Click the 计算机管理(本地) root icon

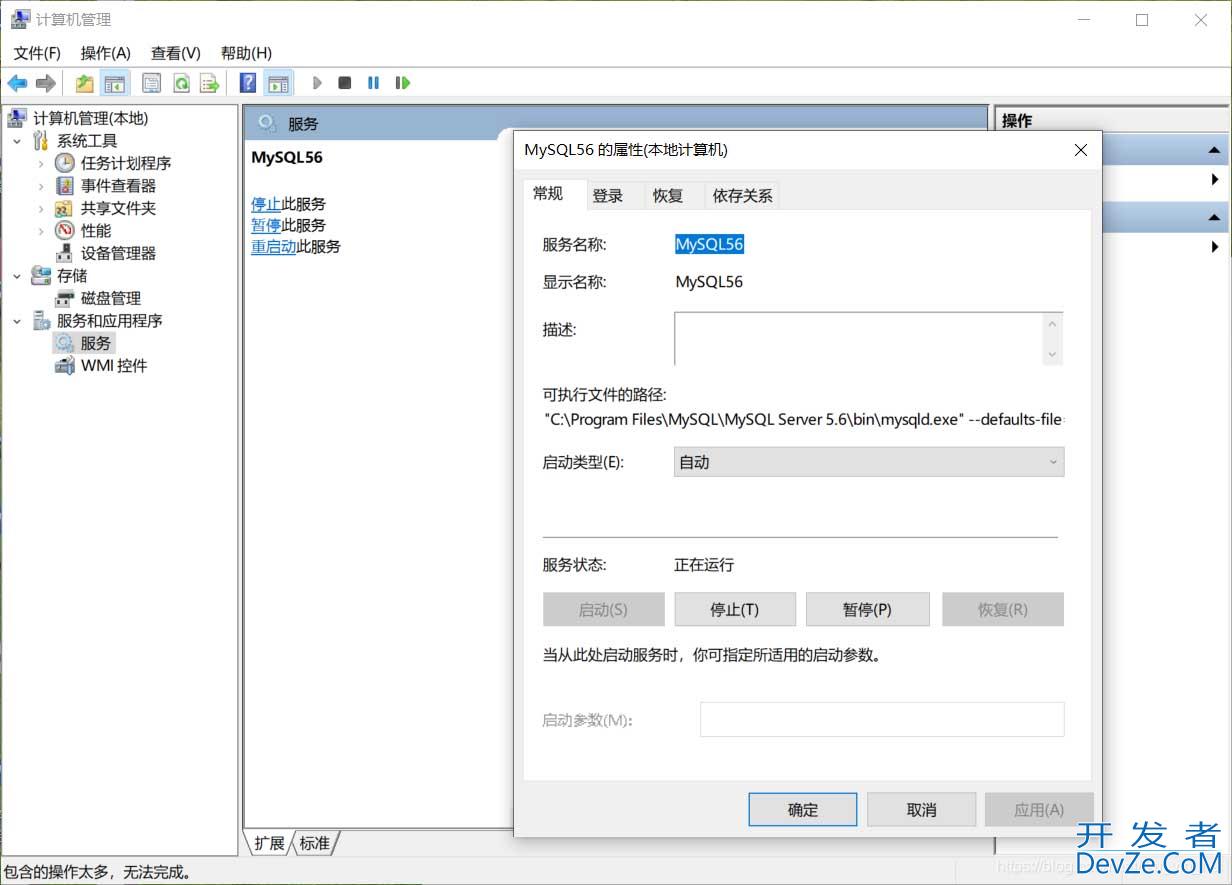pyautogui.click(x=17, y=119)
